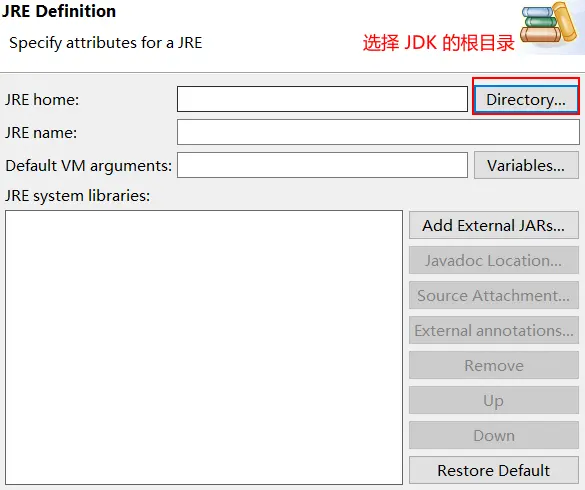Click the stacked books library icon
585x490 pixels.
(x=550, y=23)
